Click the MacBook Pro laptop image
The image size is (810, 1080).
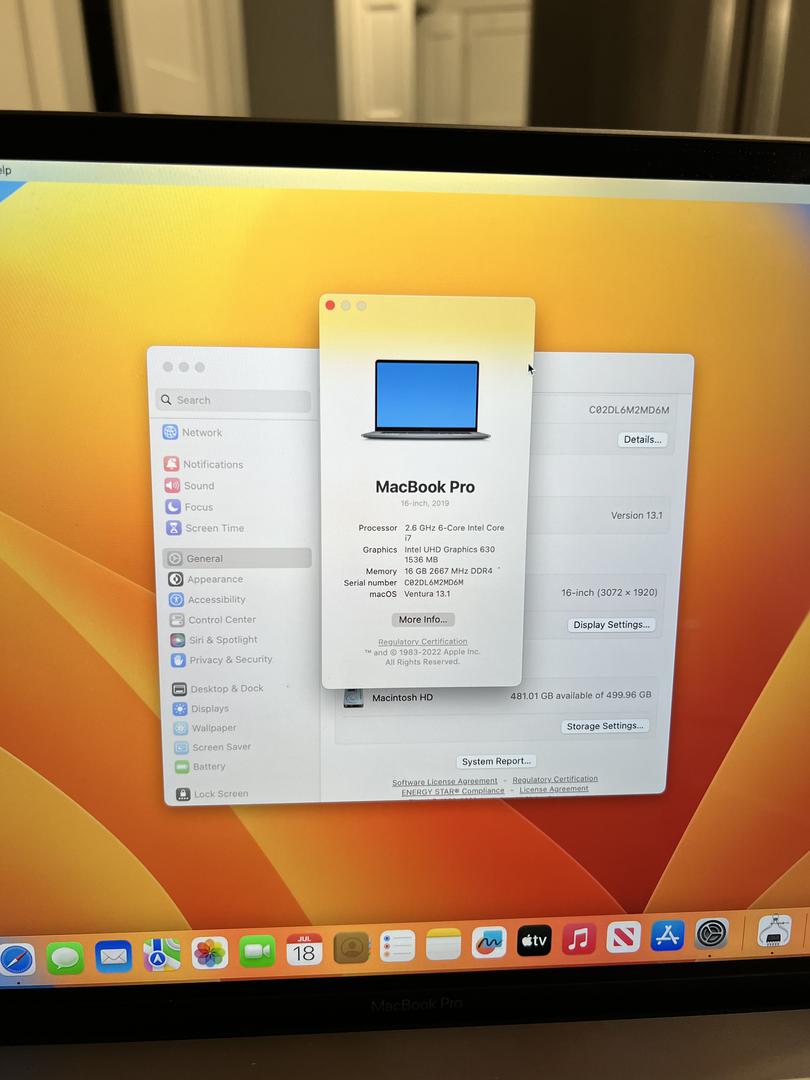tap(426, 400)
